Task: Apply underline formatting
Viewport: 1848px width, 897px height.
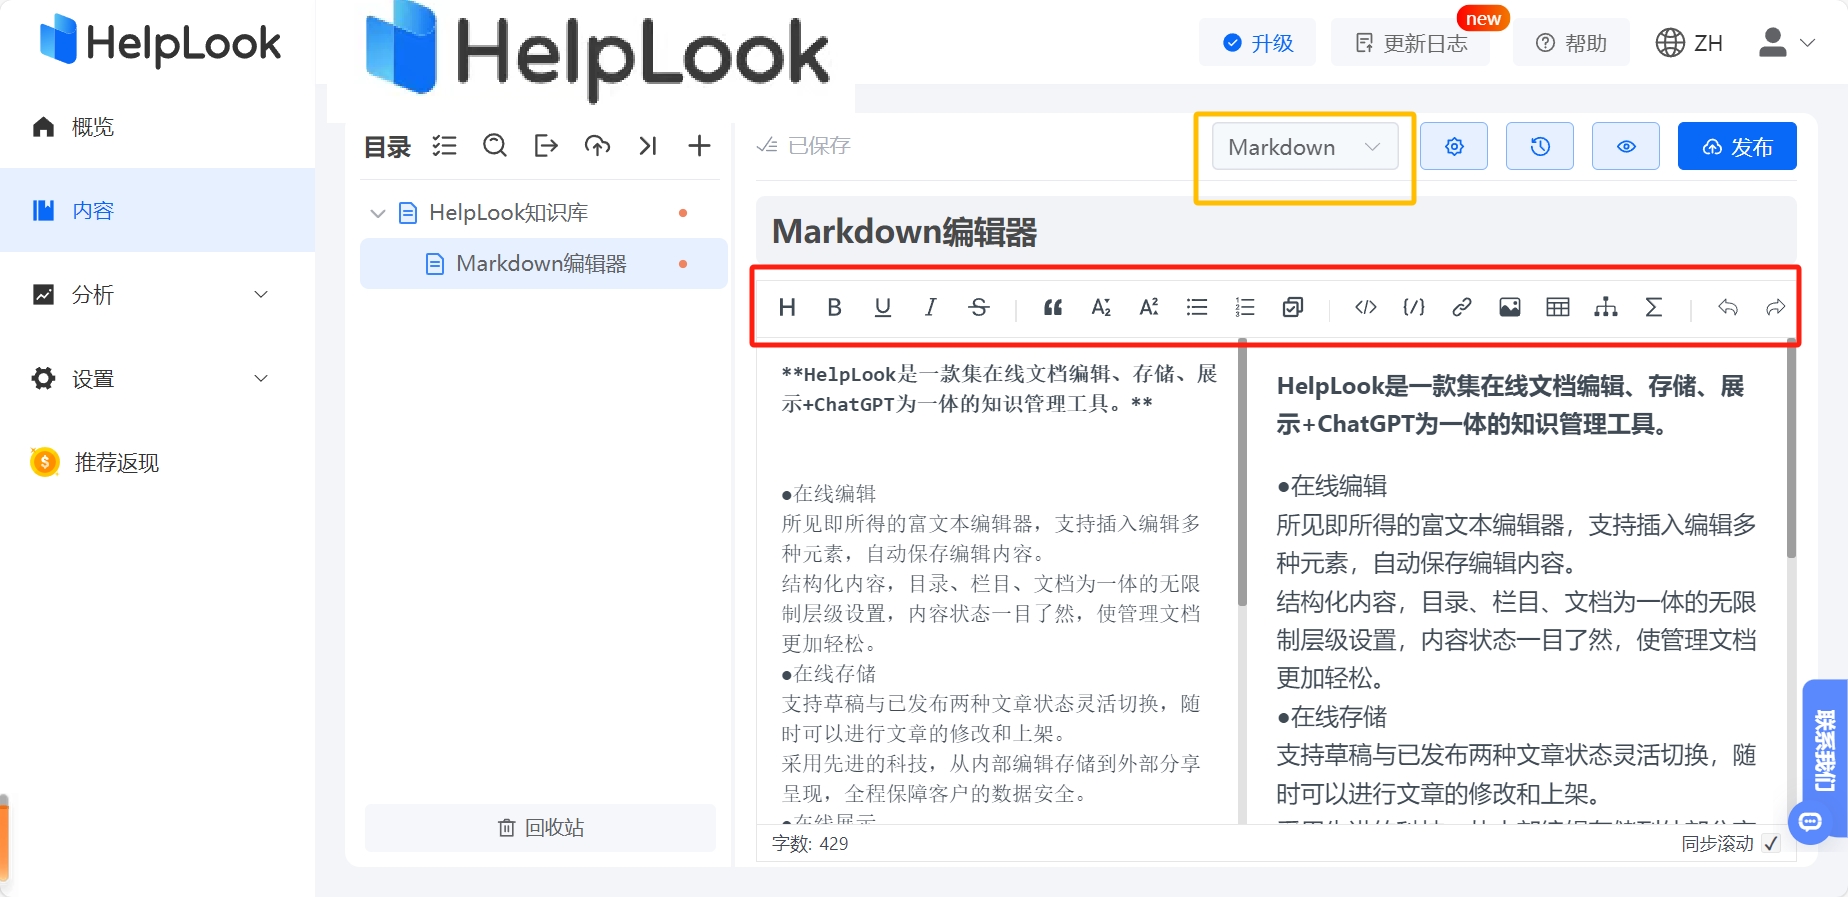Action: (883, 307)
